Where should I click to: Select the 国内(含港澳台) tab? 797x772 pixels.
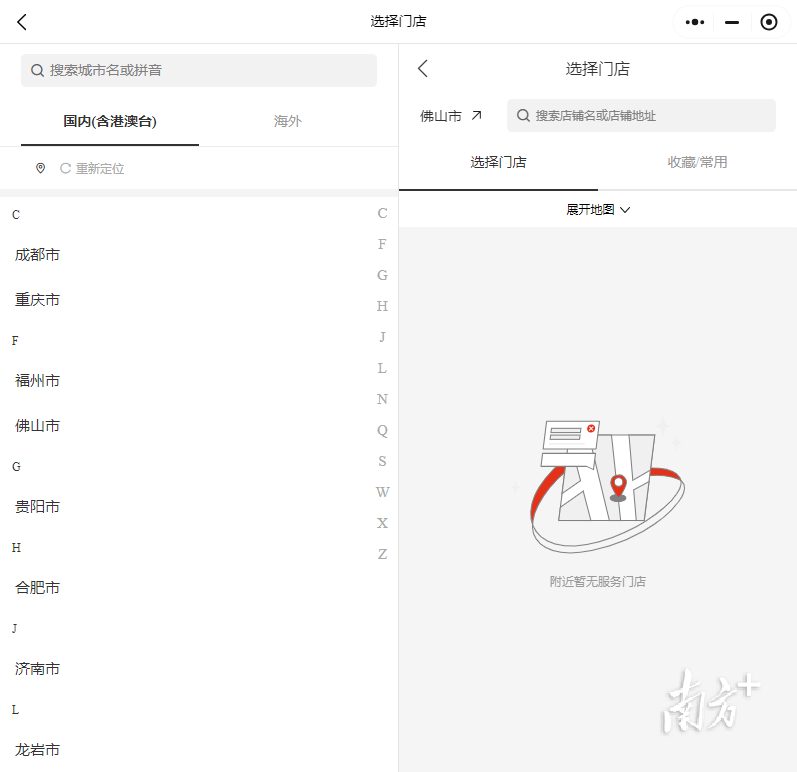click(110, 121)
